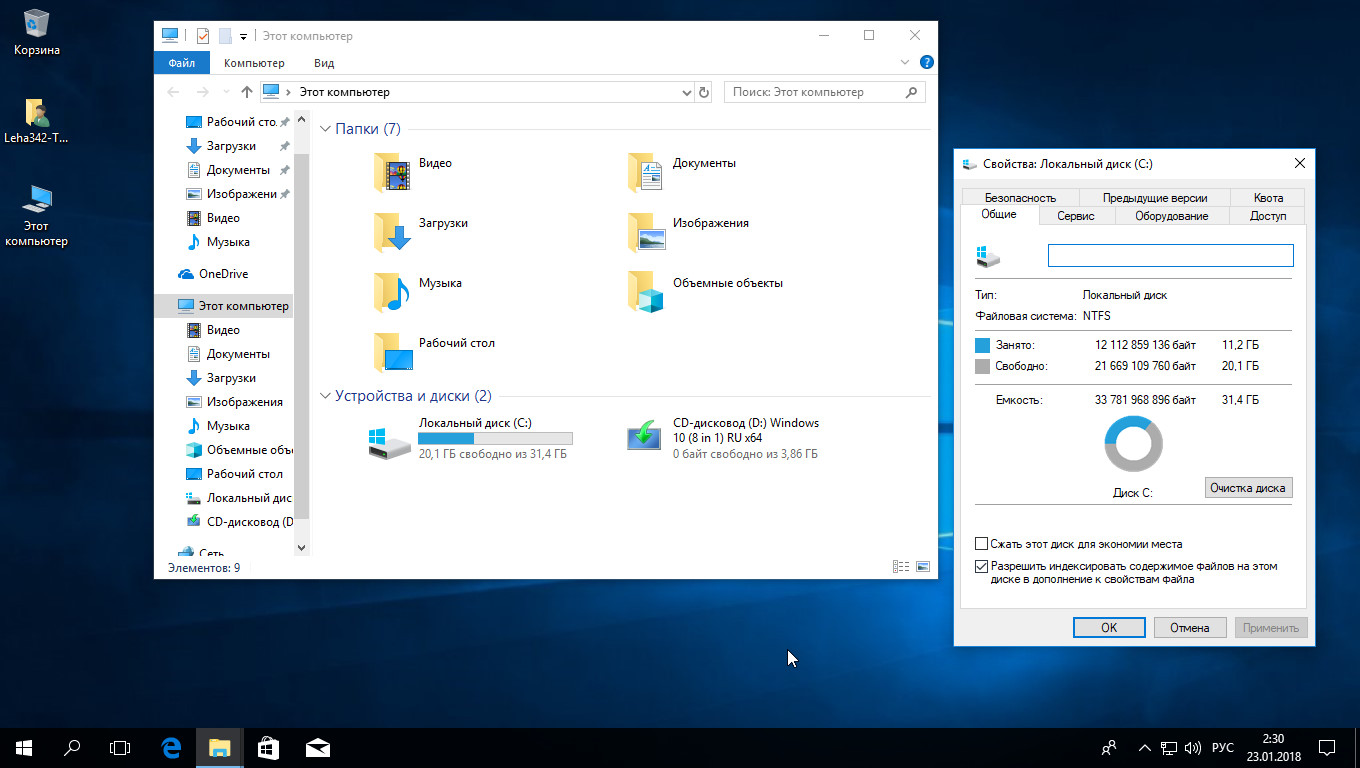Viewport: 1360px width, 768px height.
Task: Select the CD-дисковод (D:) drive icon
Action: [645, 437]
